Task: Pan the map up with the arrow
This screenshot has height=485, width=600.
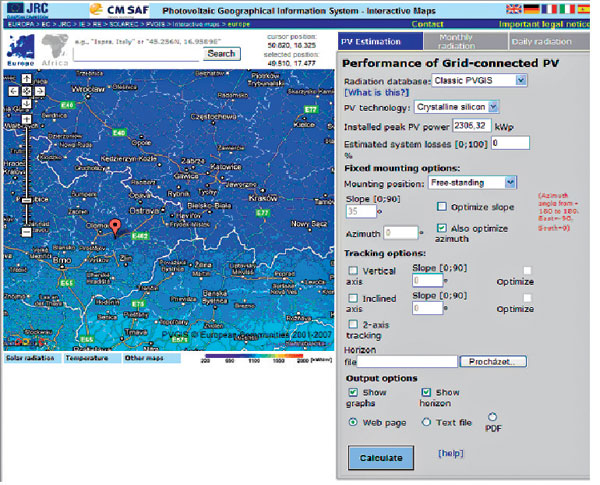Action: (x=26, y=79)
